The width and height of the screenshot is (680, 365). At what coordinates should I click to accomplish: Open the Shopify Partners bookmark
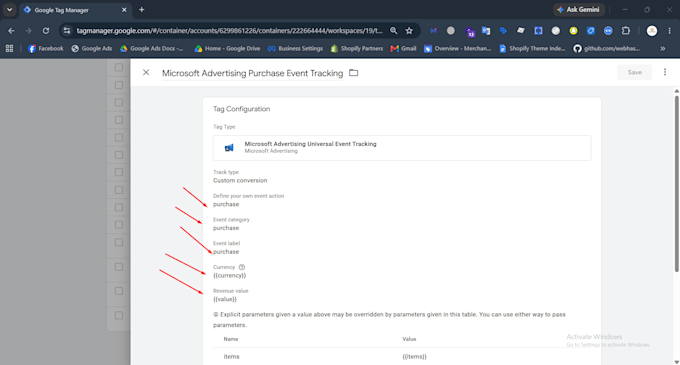pos(357,49)
